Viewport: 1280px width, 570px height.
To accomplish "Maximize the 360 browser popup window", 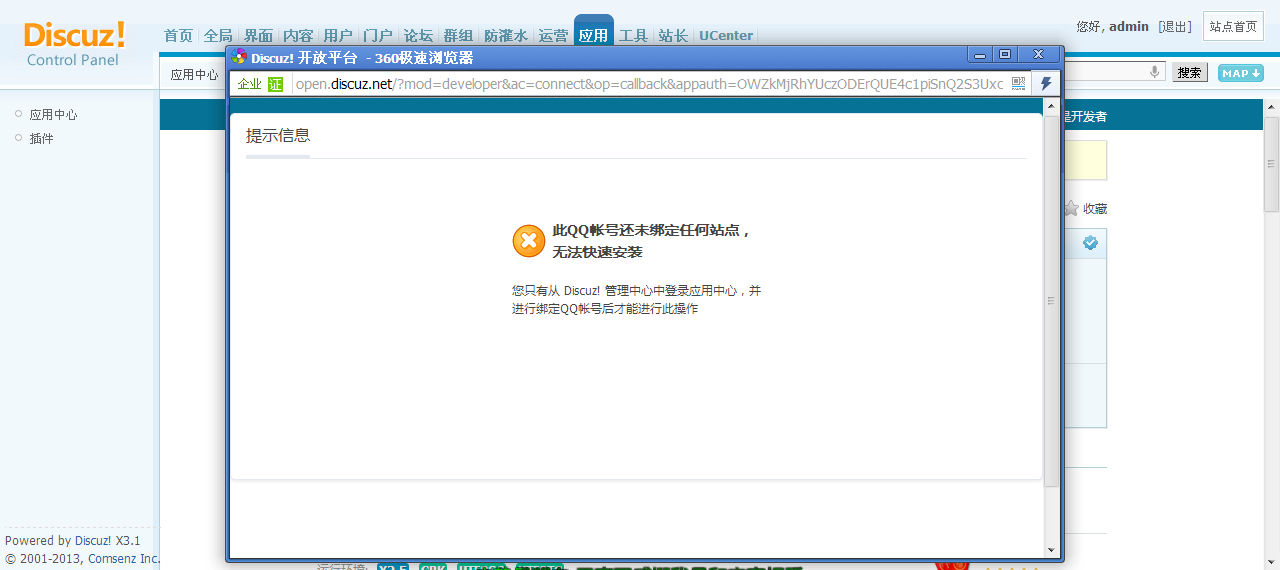I will tap(1005, 54).
